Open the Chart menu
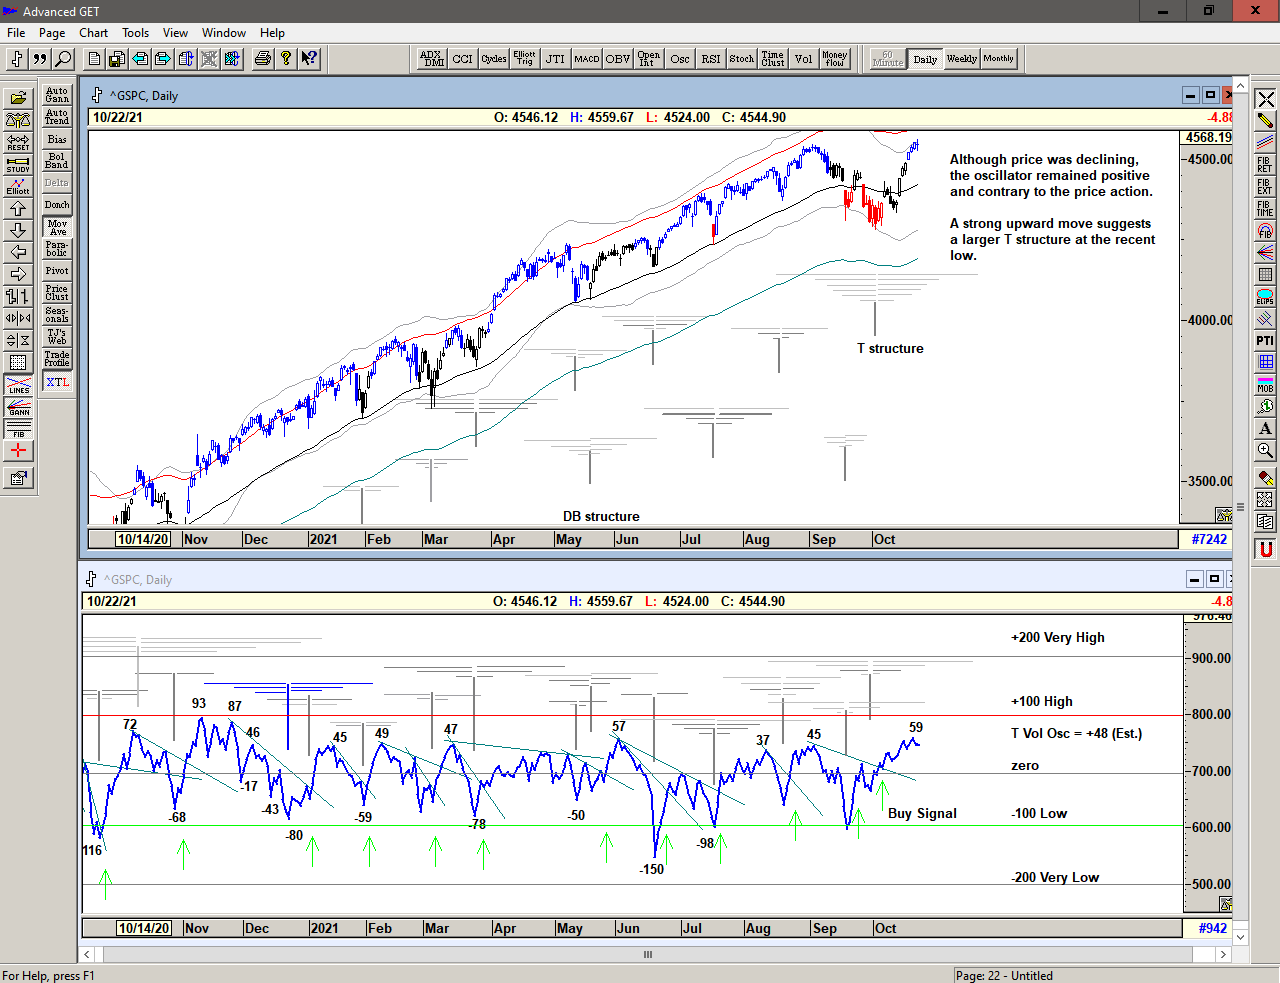The height and width of the screenshot is (983, 1280). pos(93,33)
